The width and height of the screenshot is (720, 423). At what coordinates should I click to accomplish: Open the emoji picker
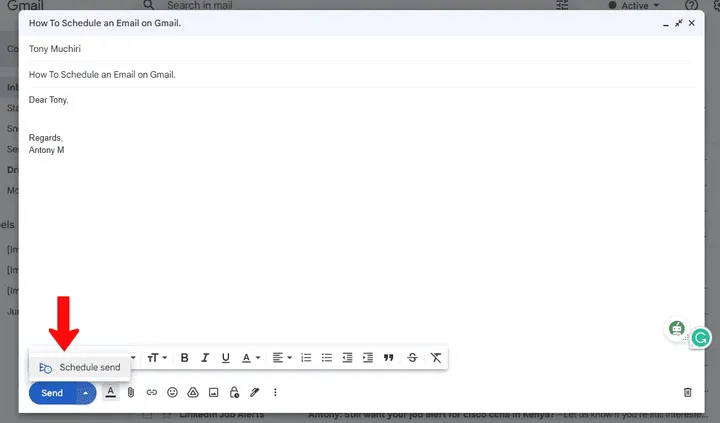tap(172, 393)
